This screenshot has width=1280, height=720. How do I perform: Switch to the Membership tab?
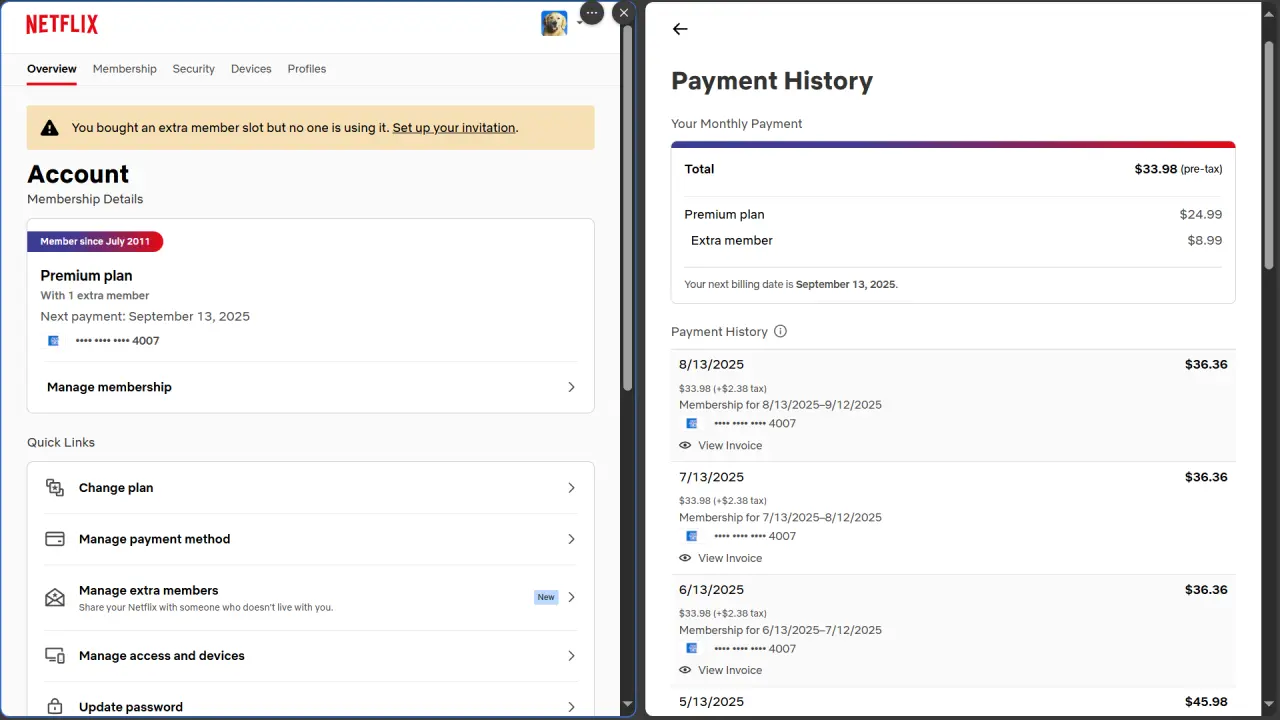[125, 69]
